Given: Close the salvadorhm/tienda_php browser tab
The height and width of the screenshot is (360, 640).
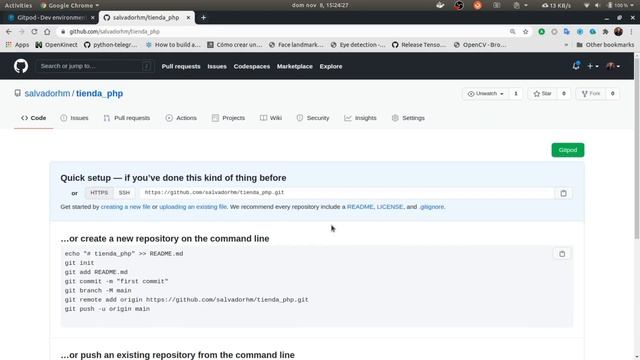Looking at the screenshot, I should tap(188, 18).
